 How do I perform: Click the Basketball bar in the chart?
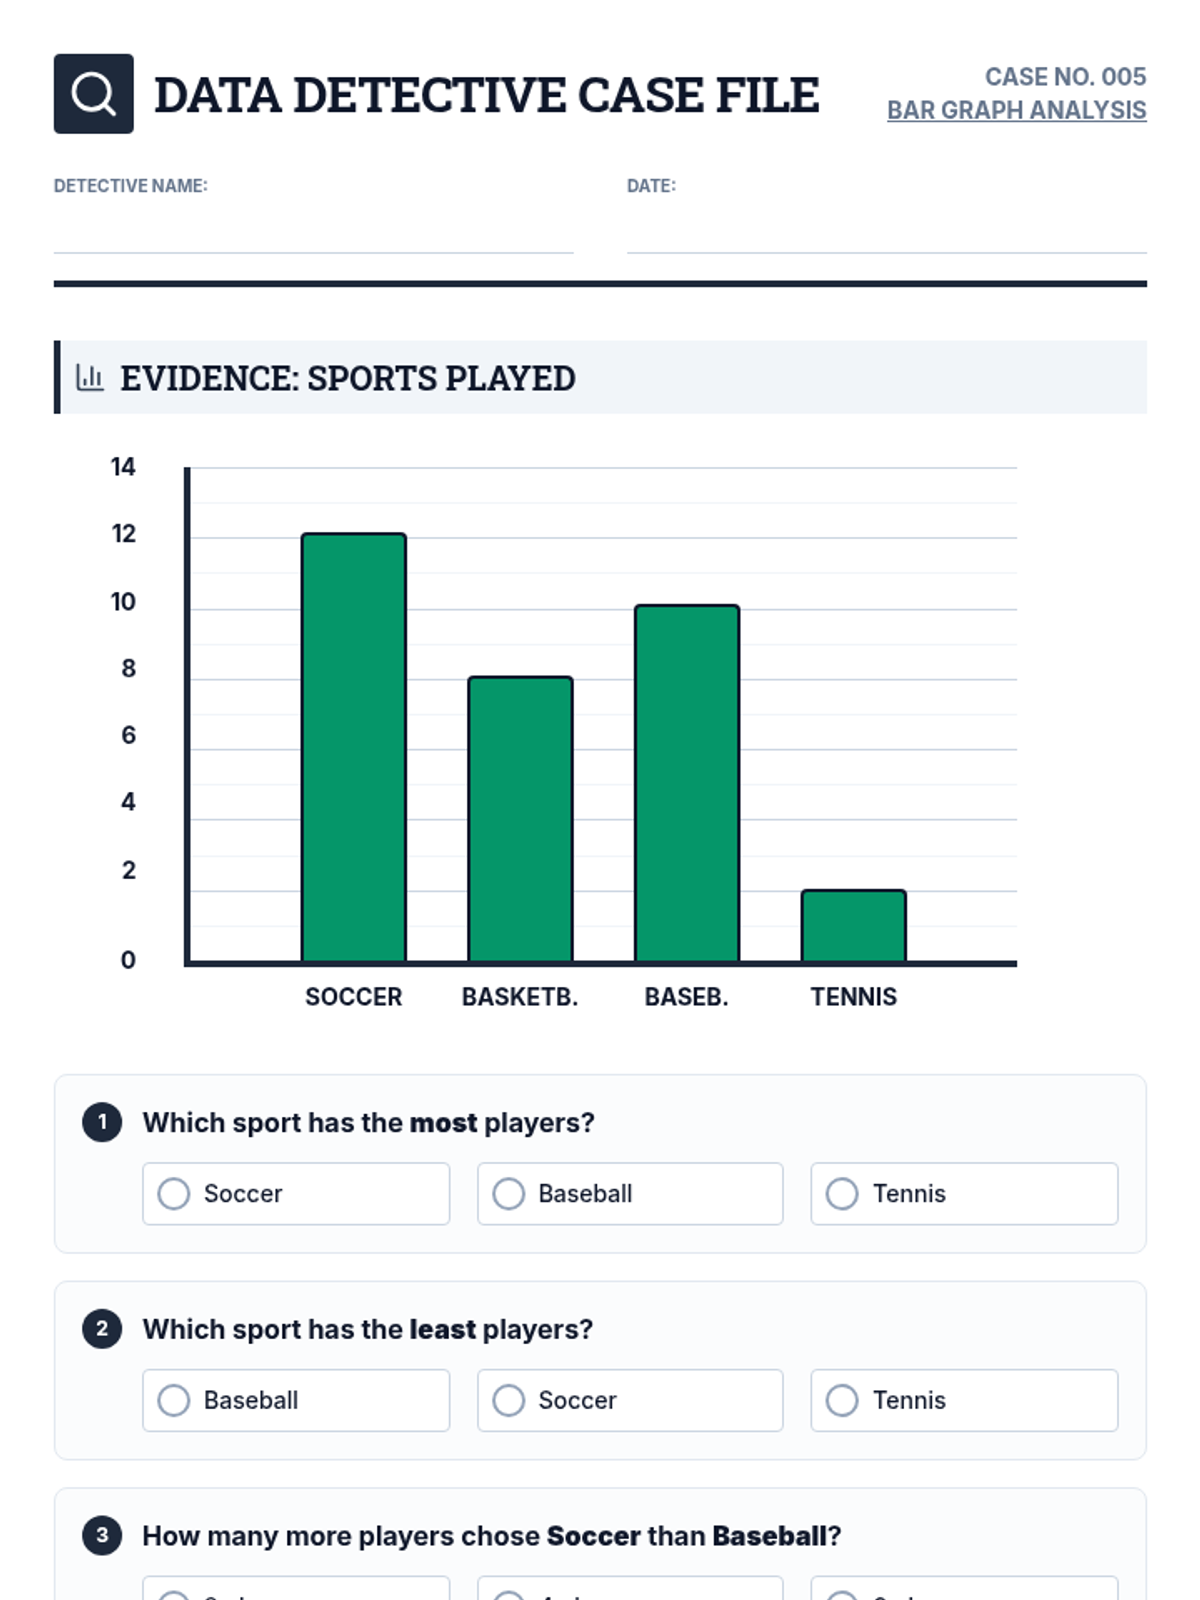[520, 820]
